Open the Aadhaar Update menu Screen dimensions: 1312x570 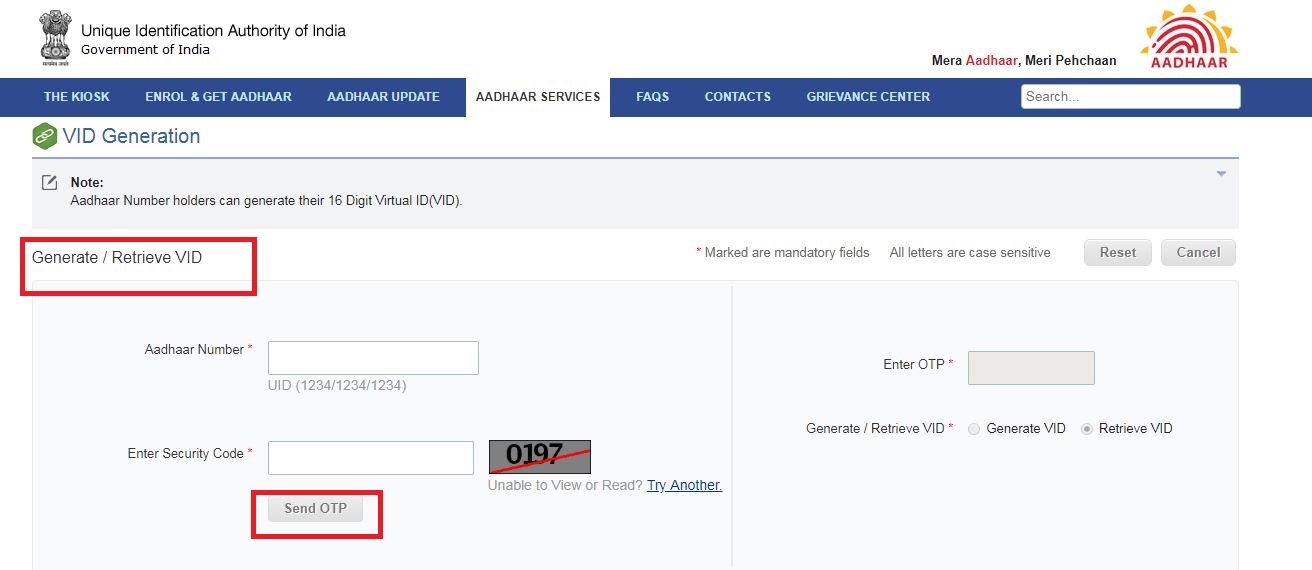point(383,97)
